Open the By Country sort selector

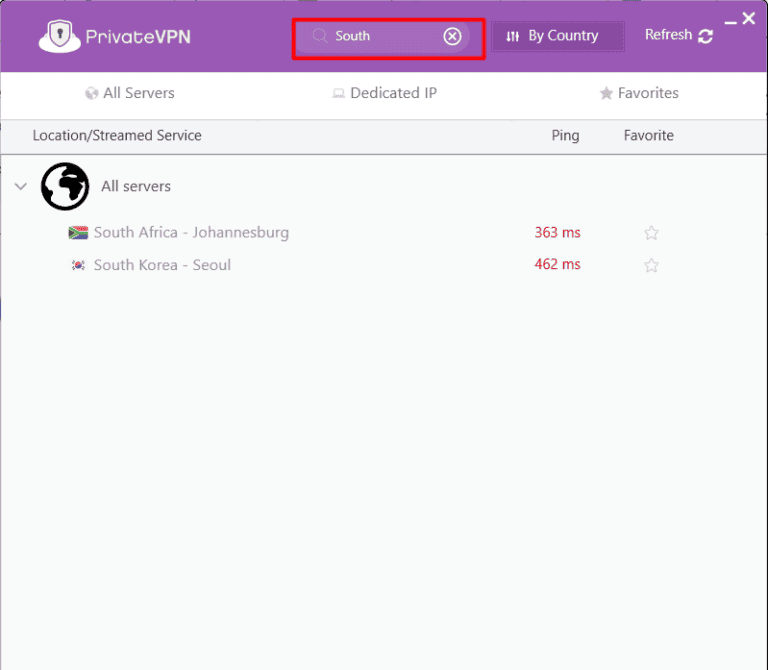(558, 36)
